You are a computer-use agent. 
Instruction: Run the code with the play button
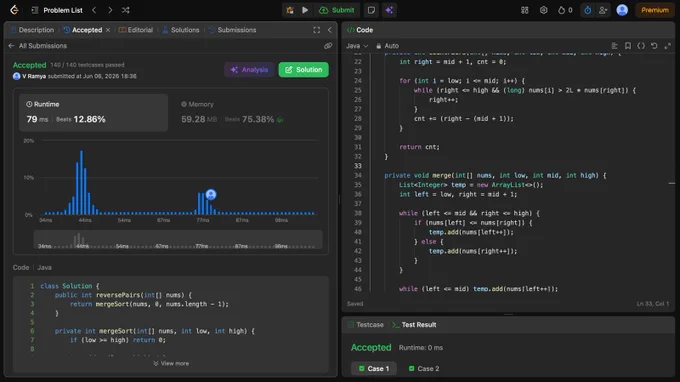point(305,10)
